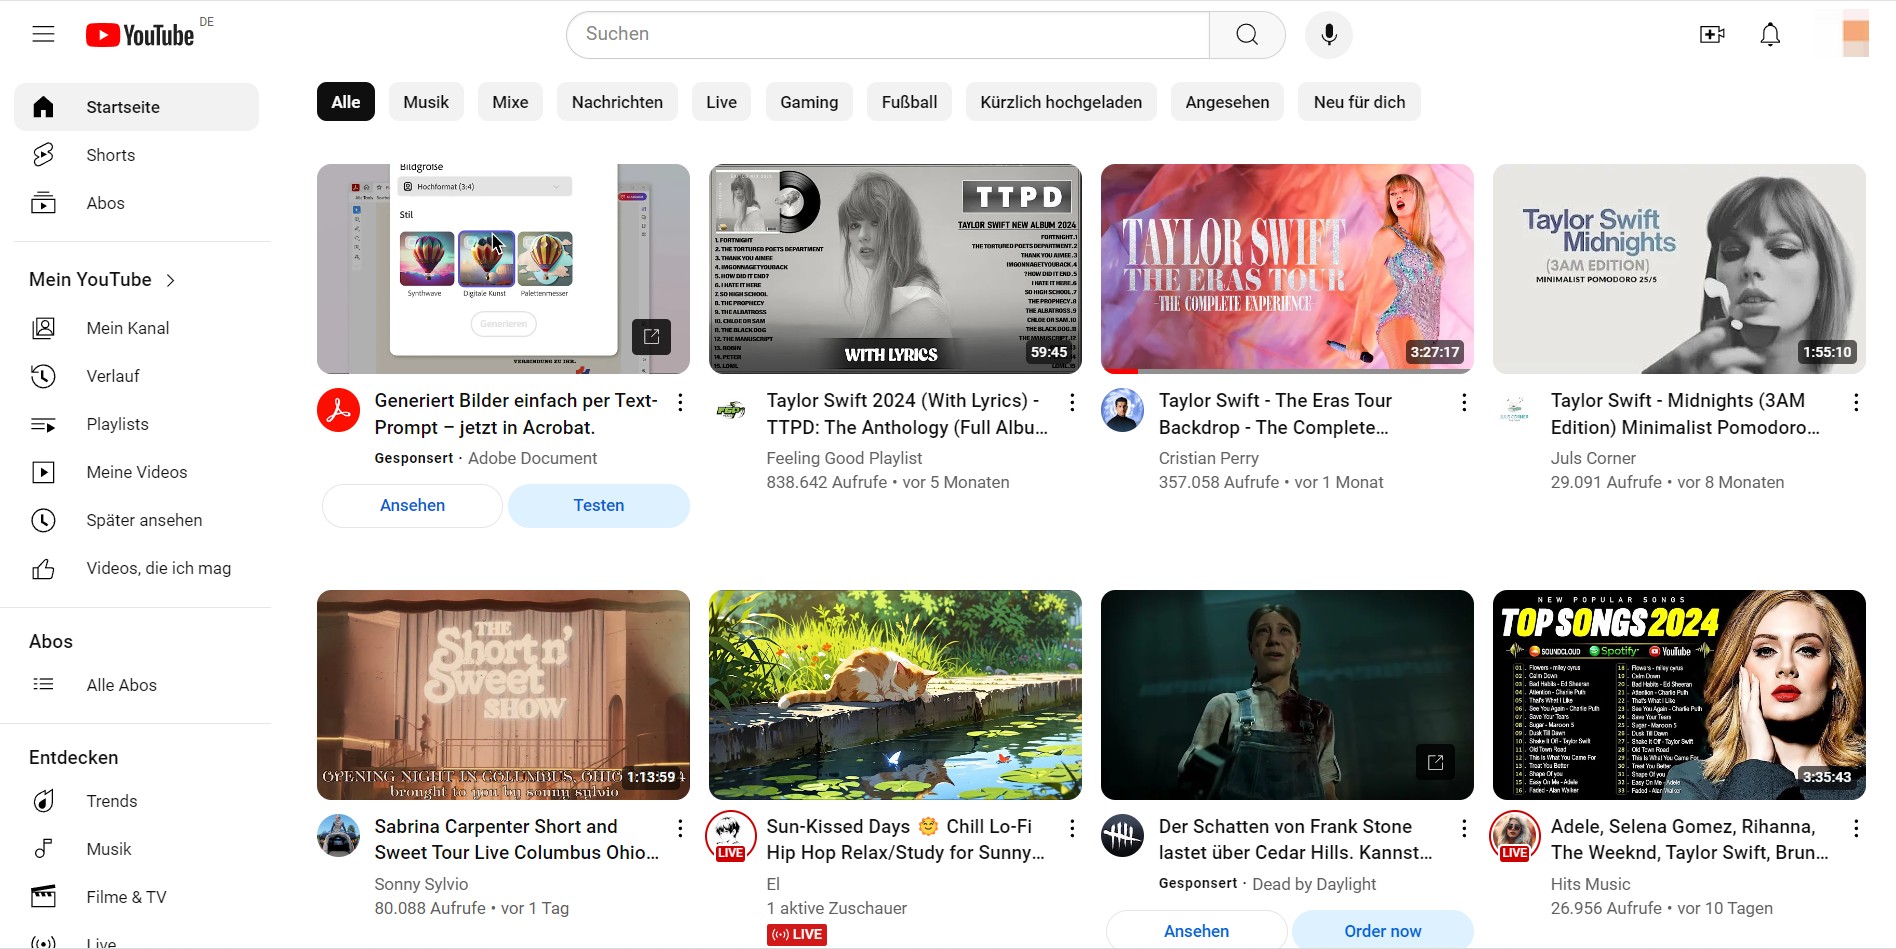Open Sonny Sylvio channel link

click(x=421, y=884)
